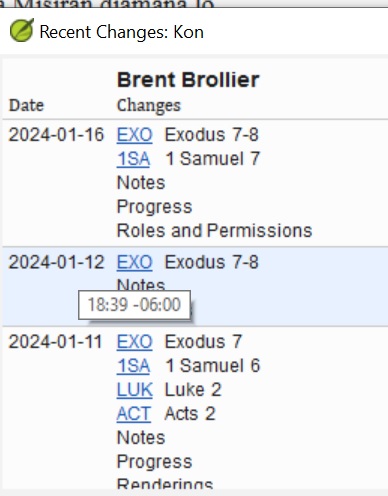Open 1SA link for 1 Samuel 7
The height and width of the screenshot is (496, 388).
coord(134,159)
